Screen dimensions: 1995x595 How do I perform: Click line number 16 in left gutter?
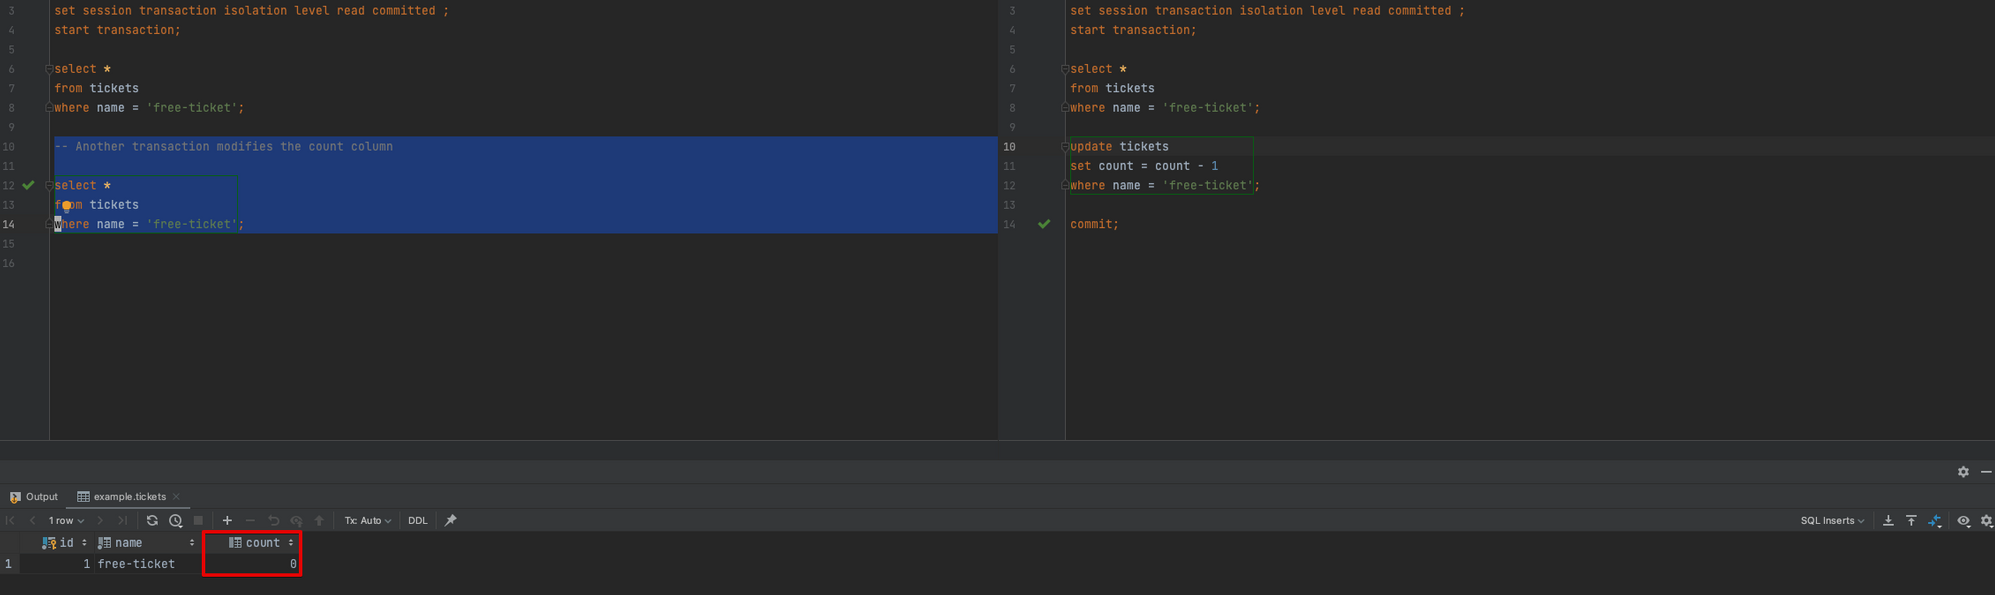tap(9, 263)
